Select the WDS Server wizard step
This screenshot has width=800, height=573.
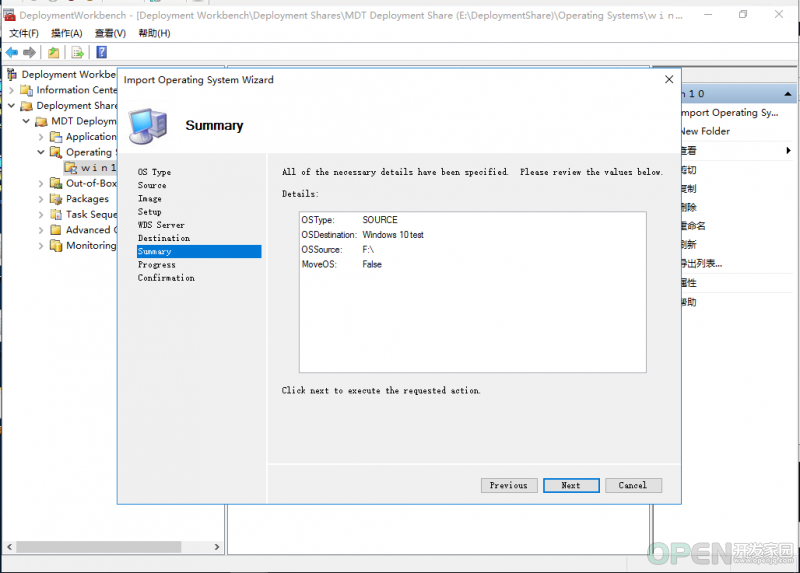(x=161, y=225)
